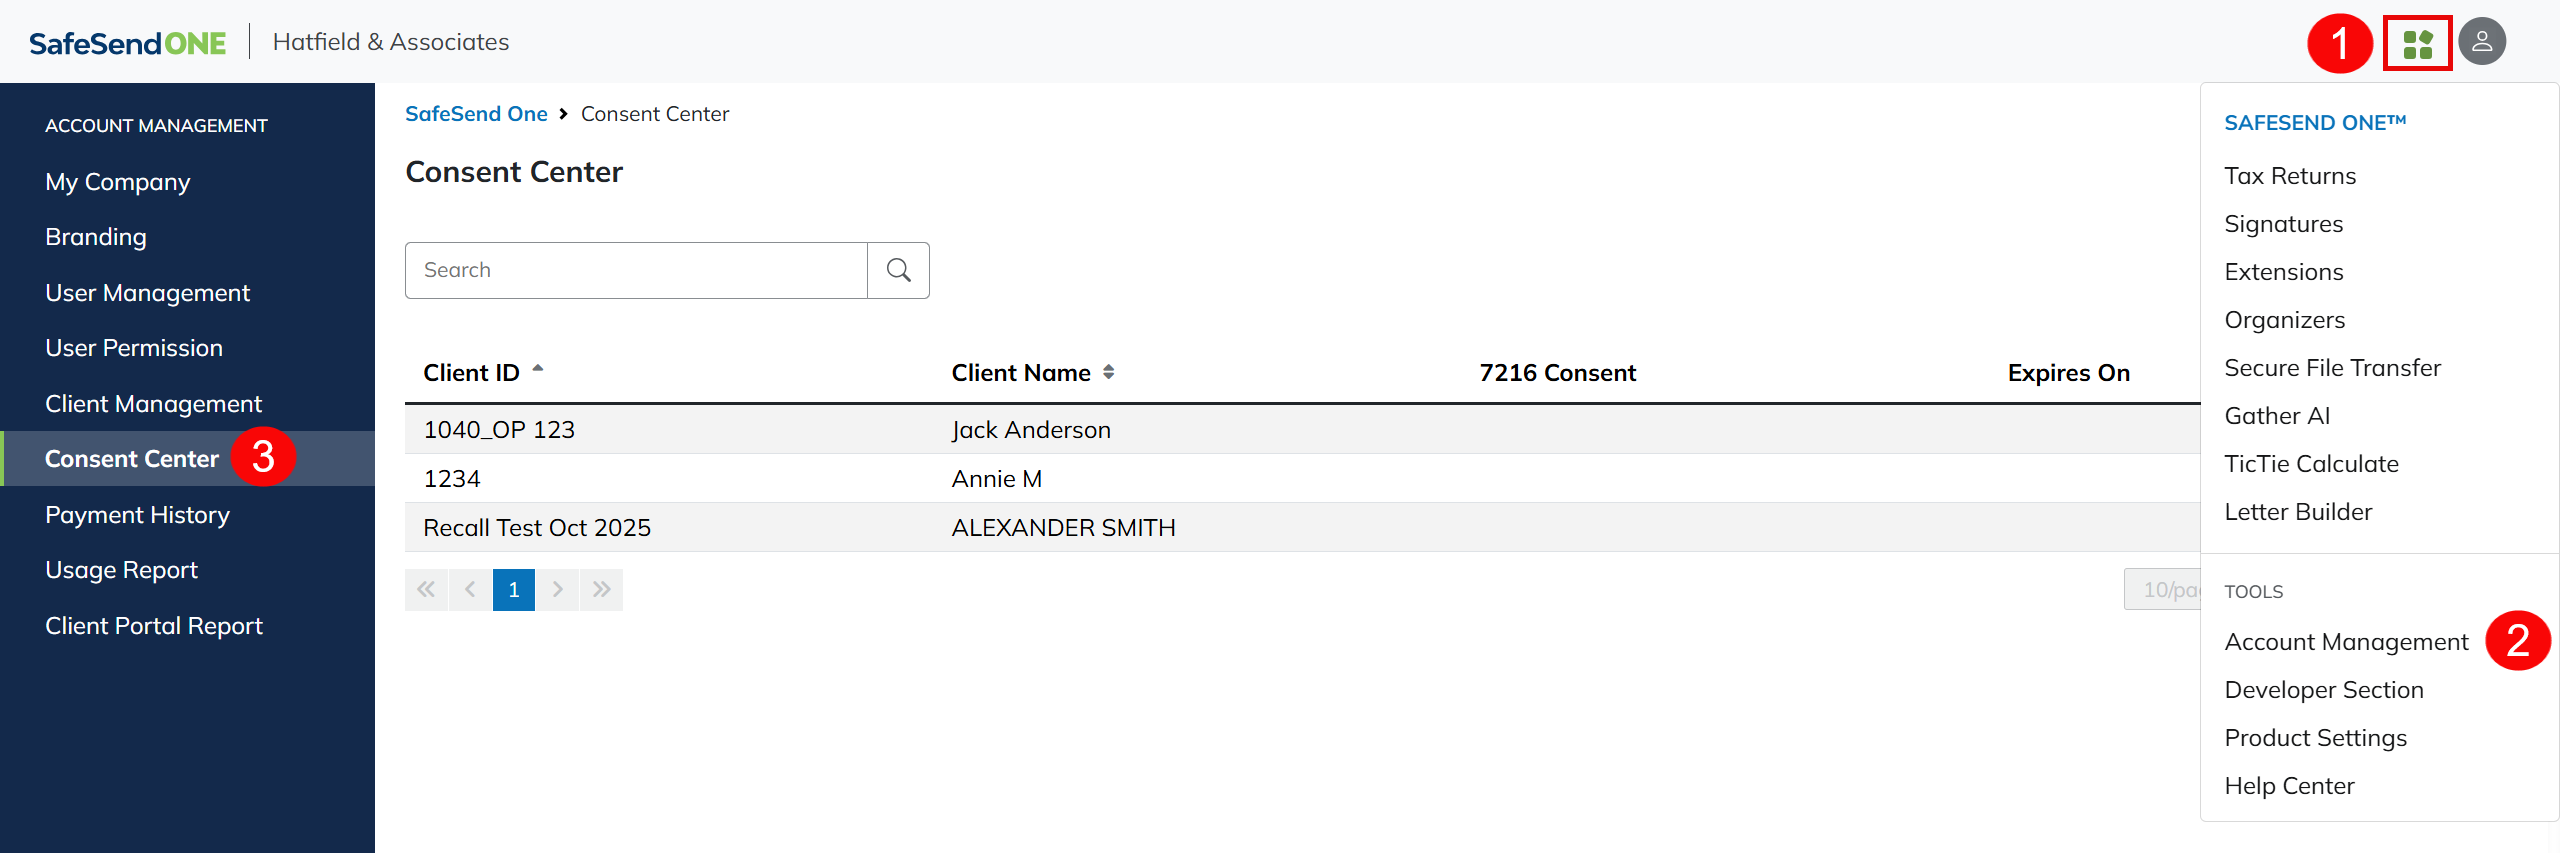Go to previous page arrow
The width and height of the screenshot is (2560, 853).
coord(470,590)
